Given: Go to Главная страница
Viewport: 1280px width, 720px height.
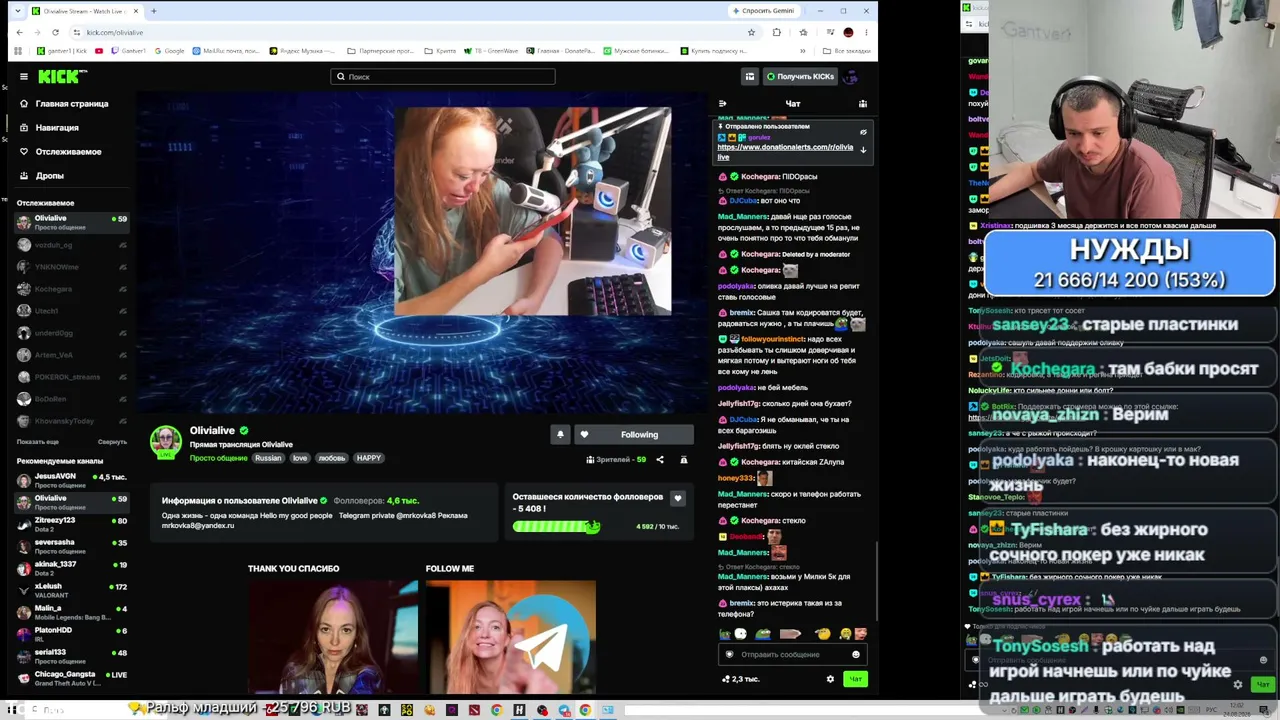Looking at the screenshot, I should 72,104.
